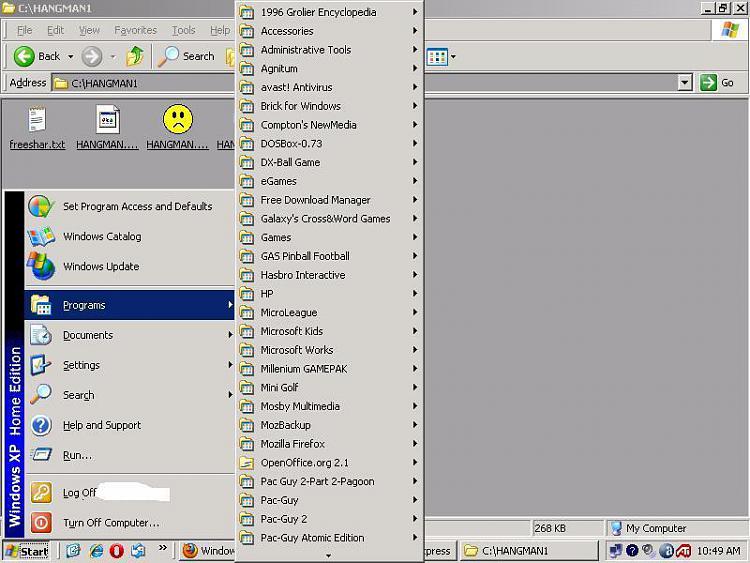Select Programs in the Start menu
Screen dimensions: 750x563
point(129,305)
